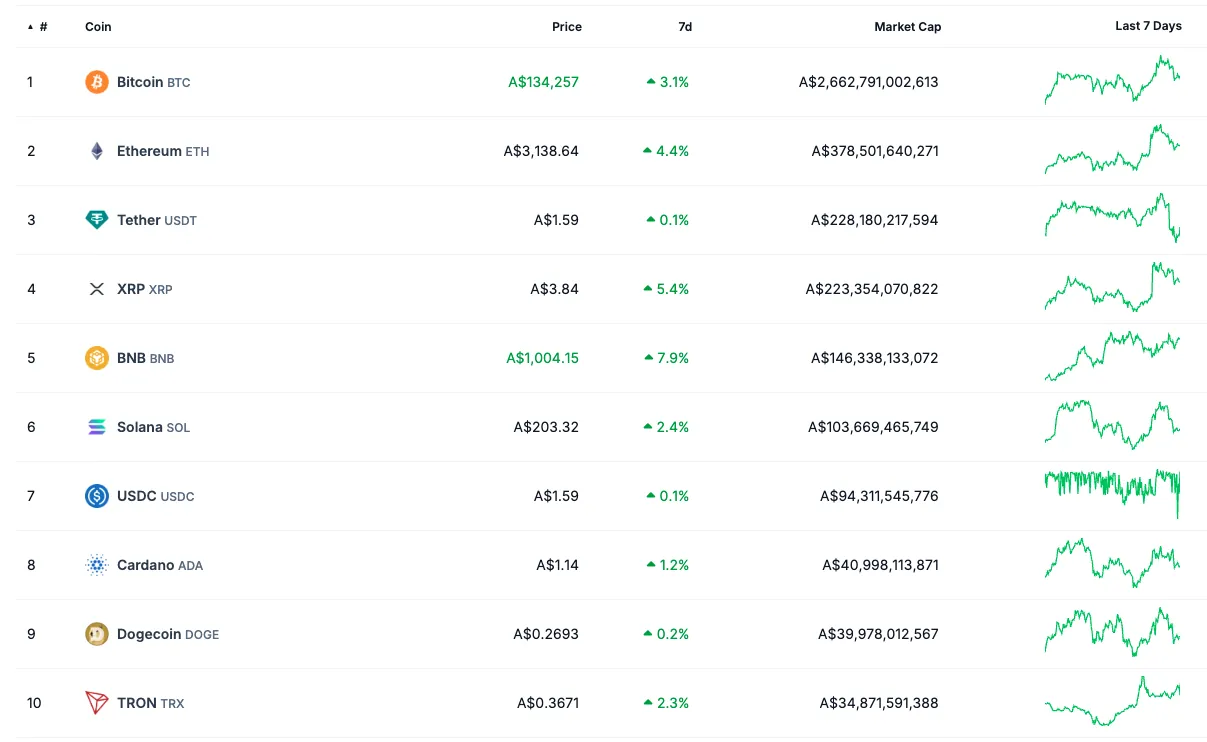Viewport: 1207px width, 742px height.
Task: Click the XRP logo icon
Action: [x=97, y=289]
